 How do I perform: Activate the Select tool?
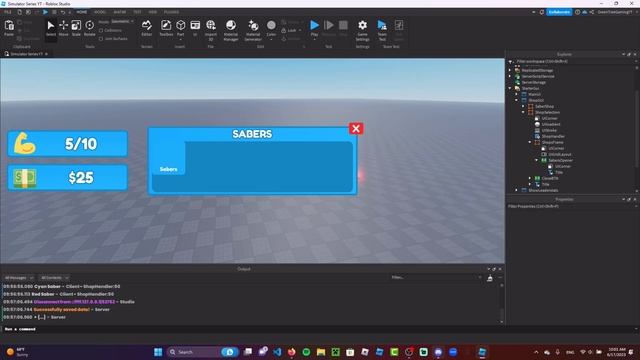tap(51, 28)
